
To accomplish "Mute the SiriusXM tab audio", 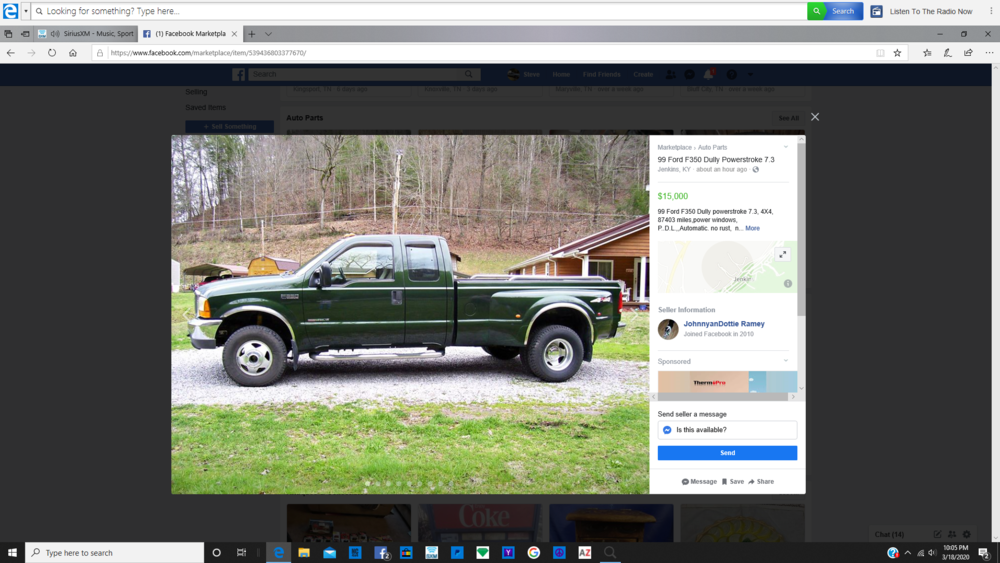I will [55, 34].
